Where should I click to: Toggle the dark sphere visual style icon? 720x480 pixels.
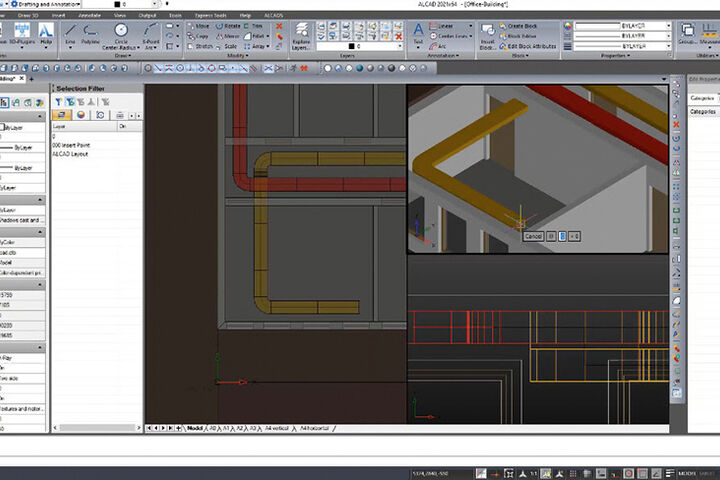coord(391,68)
